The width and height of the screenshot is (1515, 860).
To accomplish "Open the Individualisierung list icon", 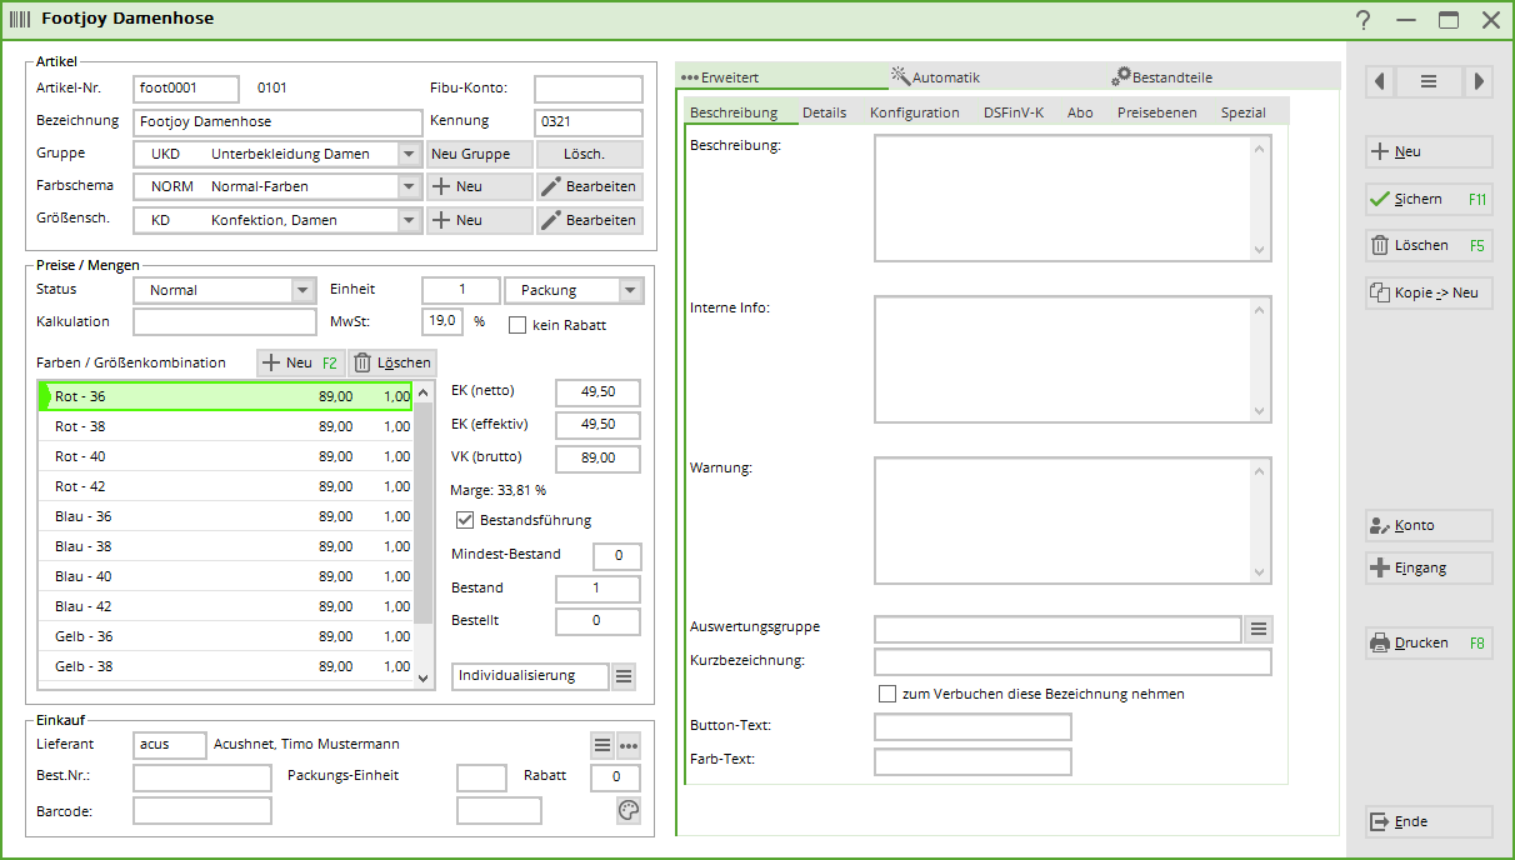I will click(624, 676).
